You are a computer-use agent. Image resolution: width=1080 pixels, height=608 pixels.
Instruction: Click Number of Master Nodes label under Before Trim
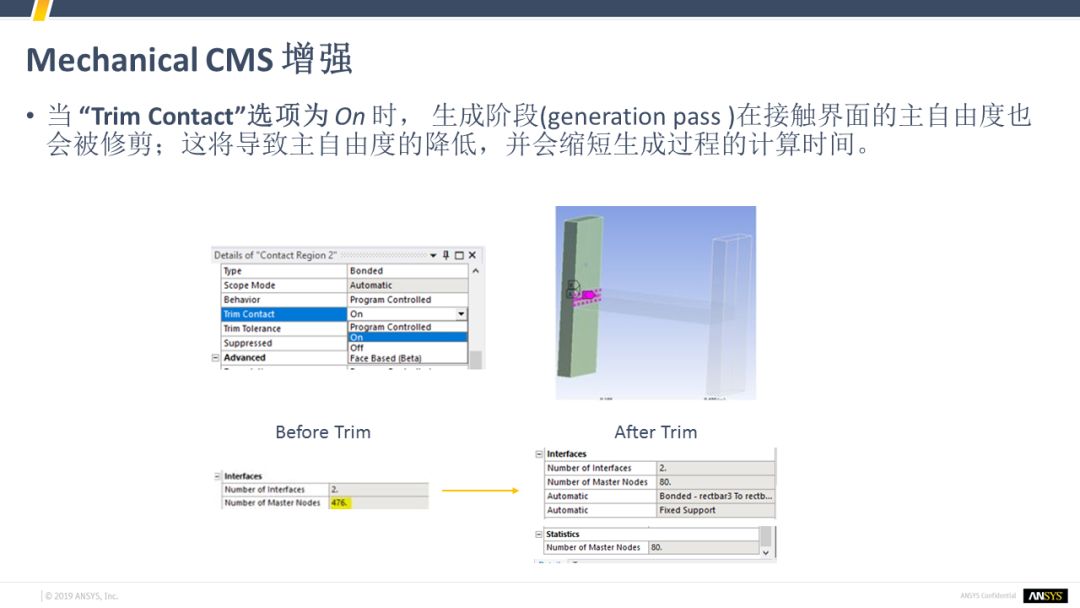pyautogui.click(x=273, y=503)
